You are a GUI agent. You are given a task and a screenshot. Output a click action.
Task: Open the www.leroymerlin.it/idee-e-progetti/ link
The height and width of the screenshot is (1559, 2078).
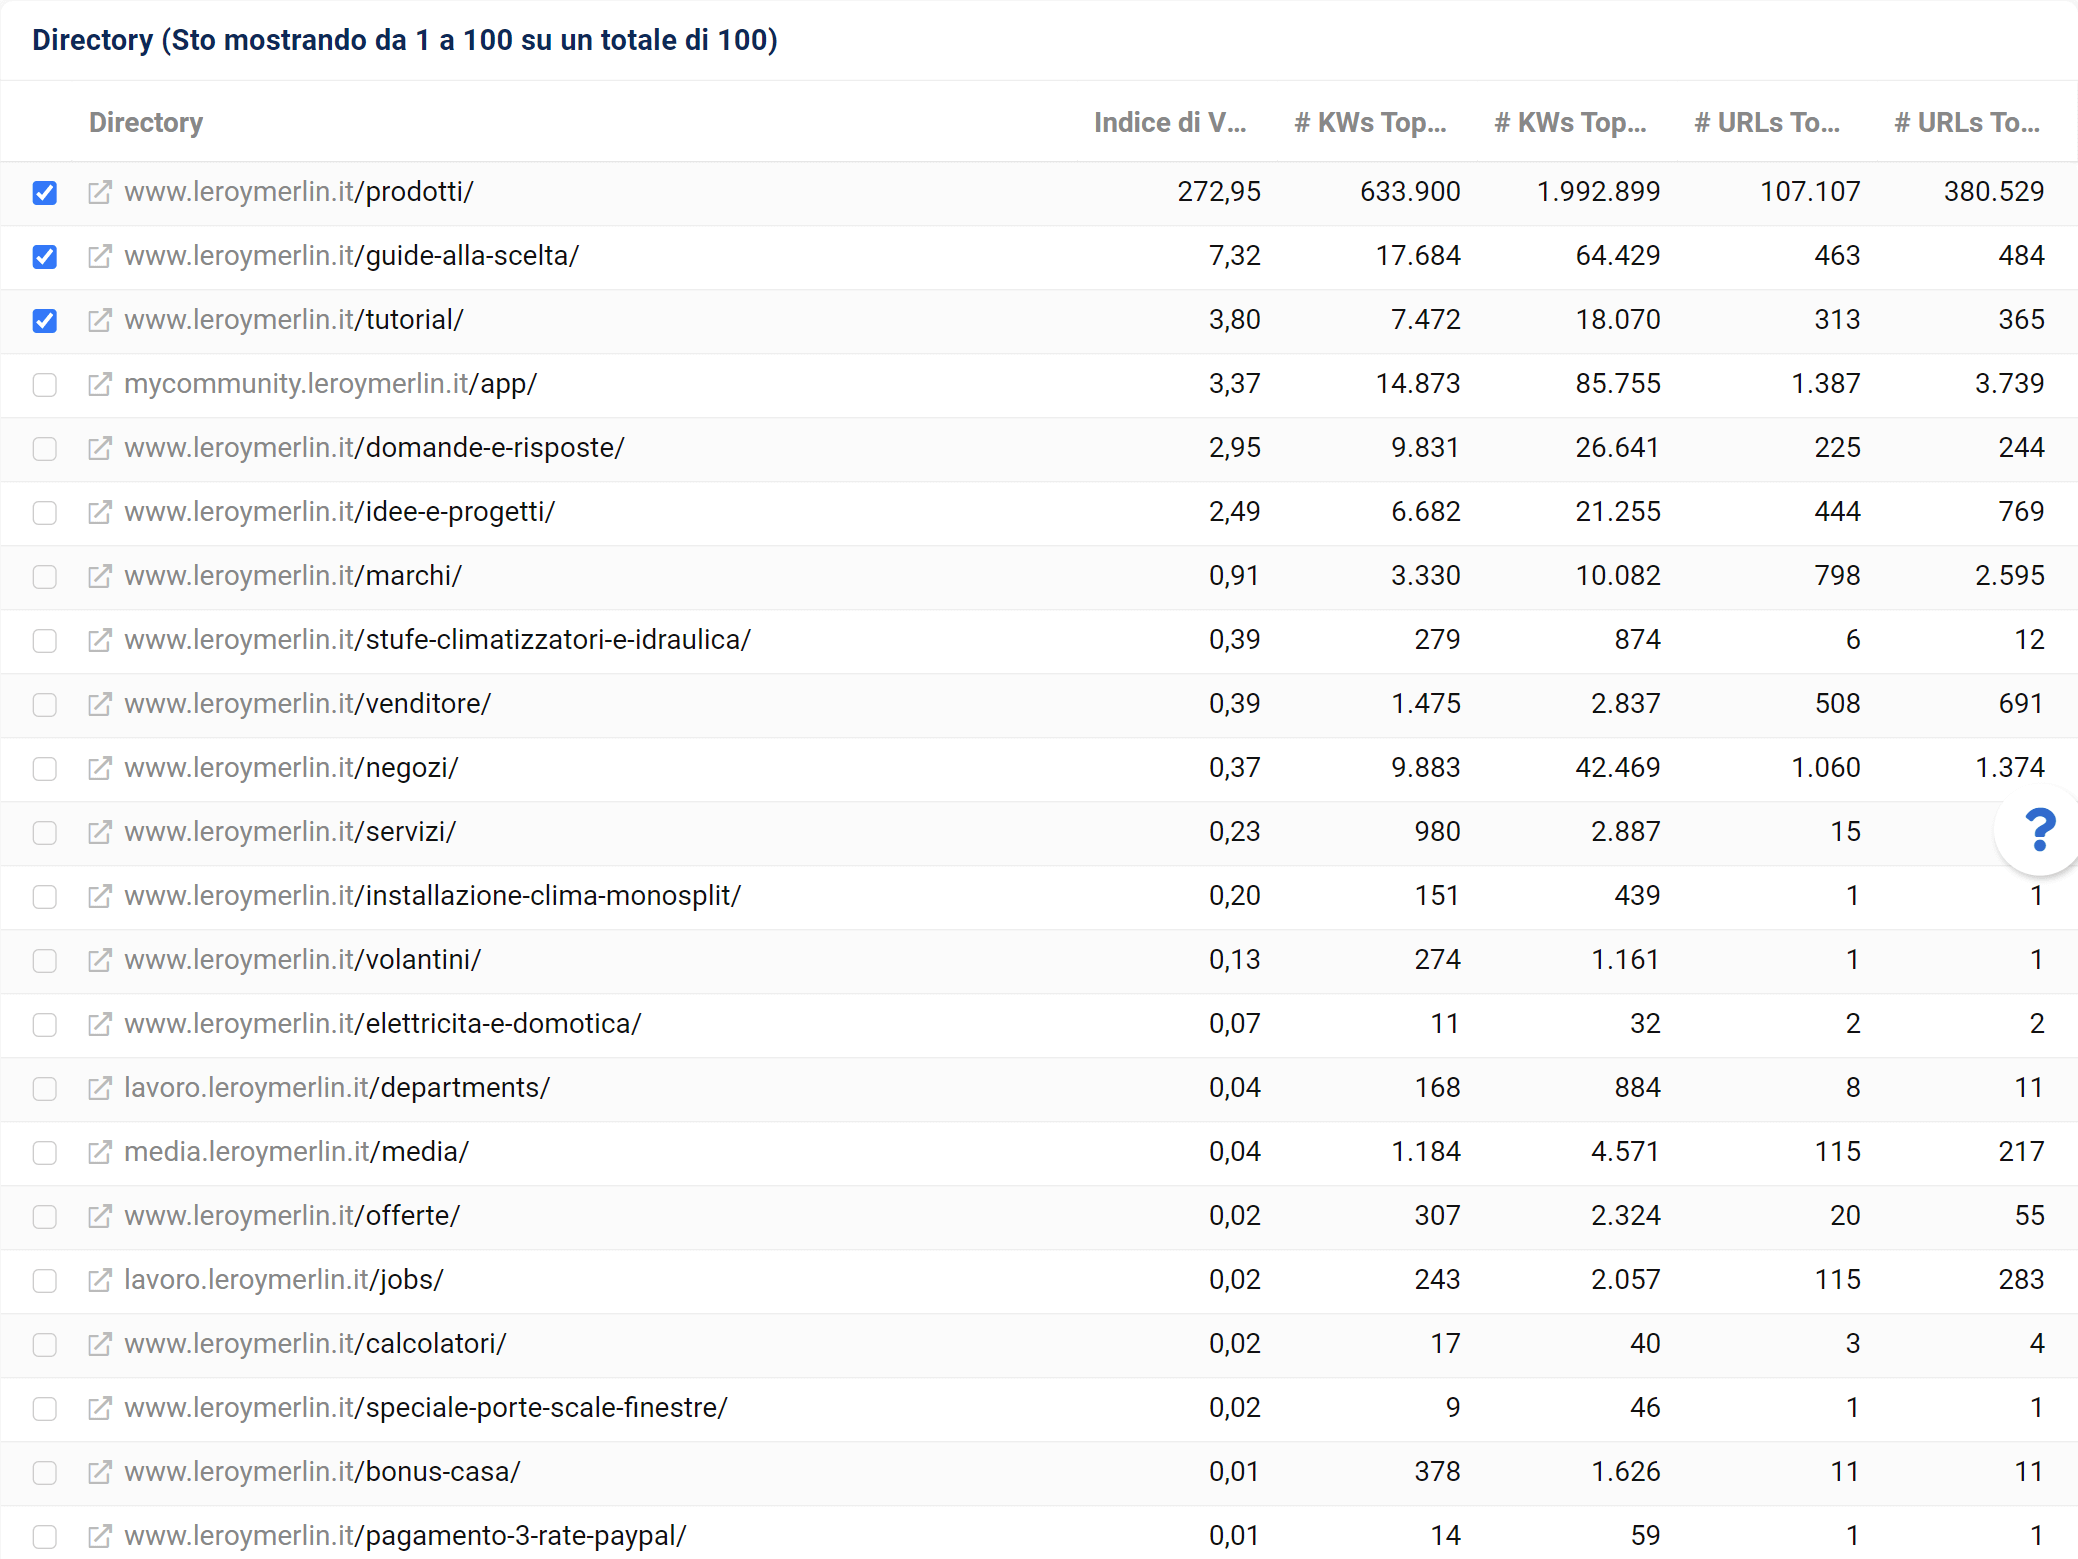coord(340,512)
